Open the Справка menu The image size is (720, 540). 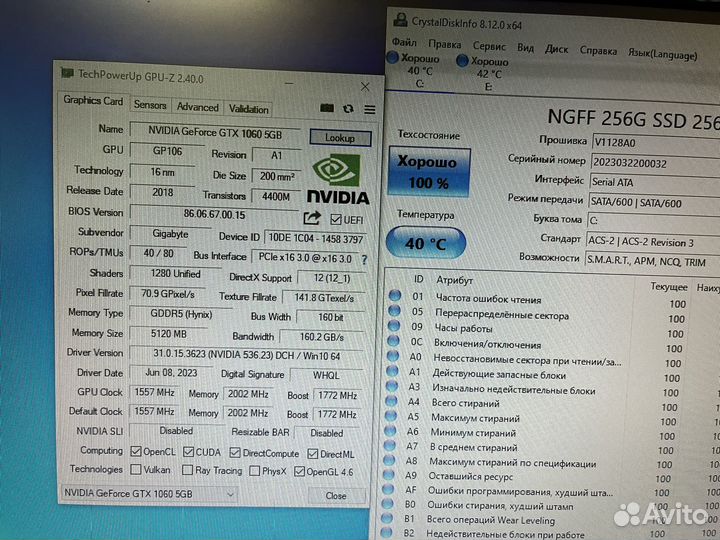click(x=598, y=51)
